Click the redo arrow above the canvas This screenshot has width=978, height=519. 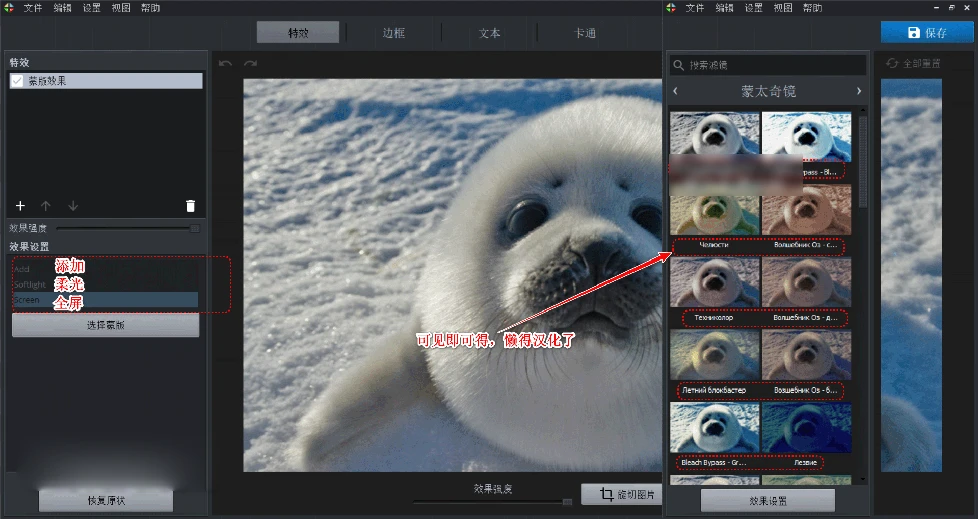coord(250,64)
